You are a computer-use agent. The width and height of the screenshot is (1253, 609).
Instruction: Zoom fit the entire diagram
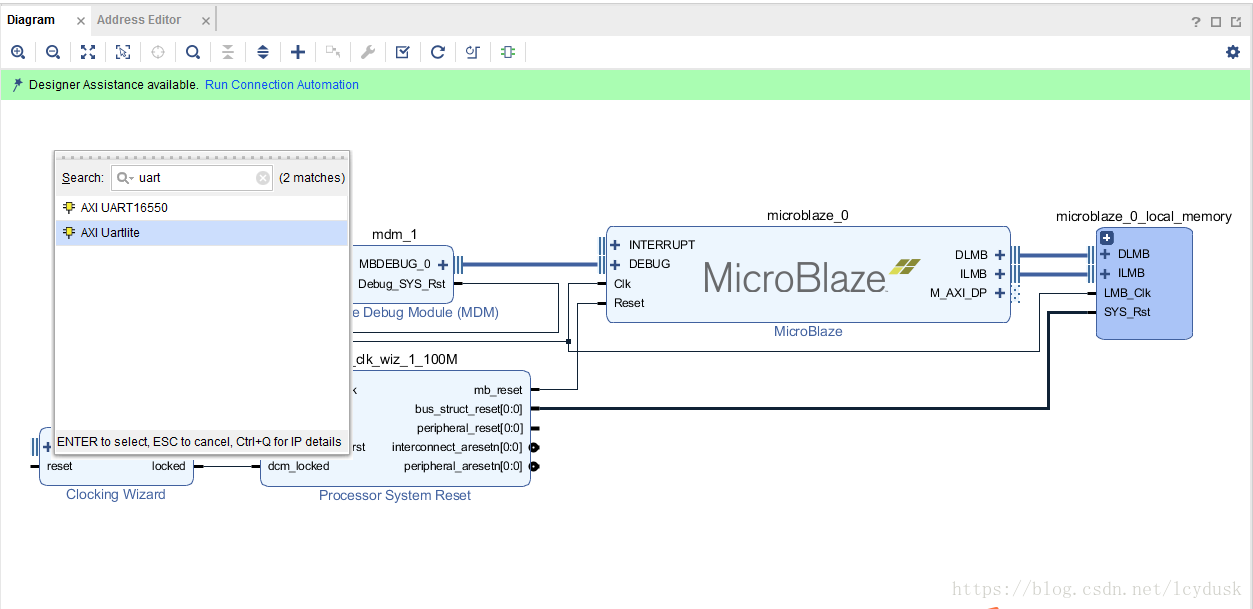point(88,52)
